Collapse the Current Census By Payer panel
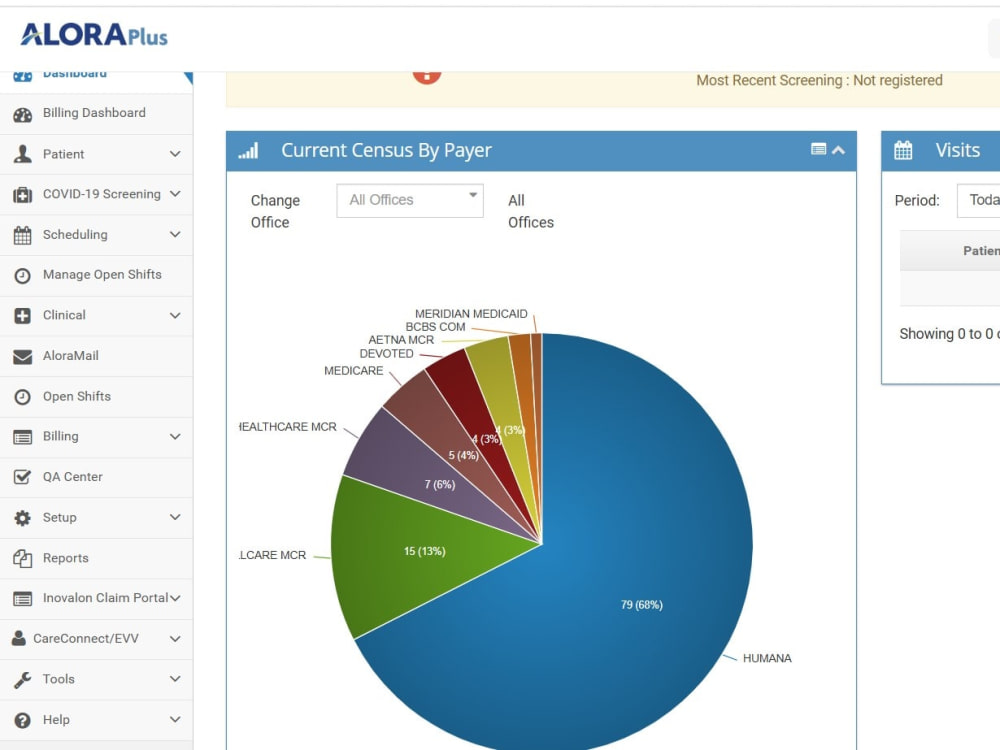Image resolution: width=1000 pixels, height=750 pixels. tap(839, 150)
